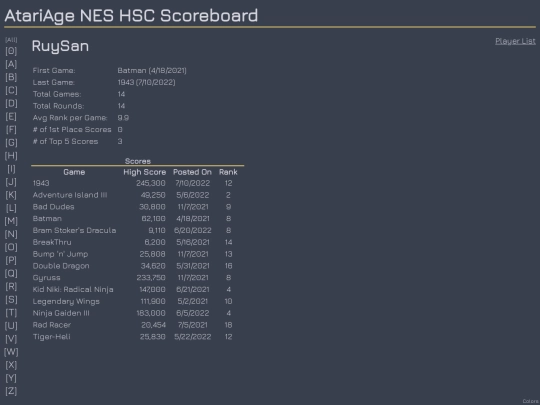This screenshot has width=540, height=405.
Task: Select the 5/22/2022 posted date cell
Action: tap(193, 337)
